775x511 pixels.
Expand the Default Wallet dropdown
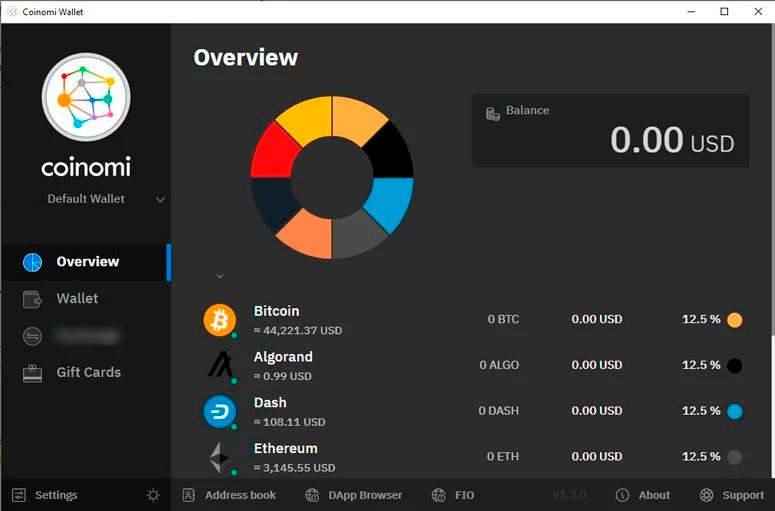click(x=160, y=199)
